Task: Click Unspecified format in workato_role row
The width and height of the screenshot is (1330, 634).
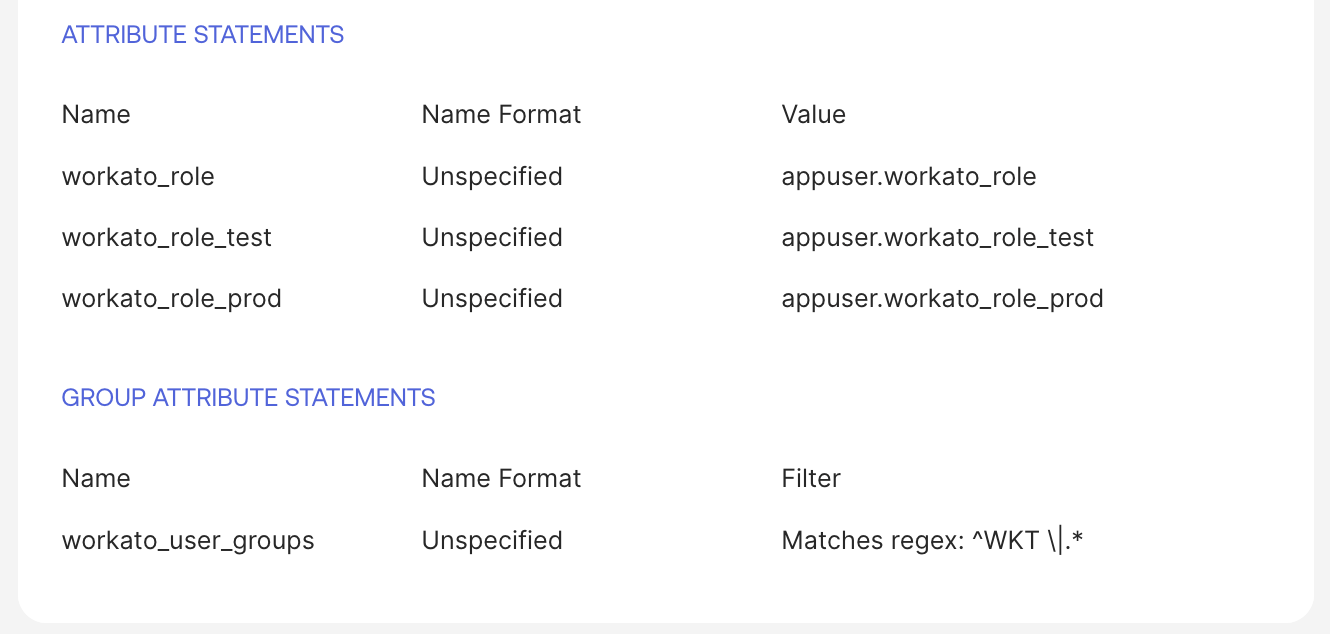Action: 492,177
